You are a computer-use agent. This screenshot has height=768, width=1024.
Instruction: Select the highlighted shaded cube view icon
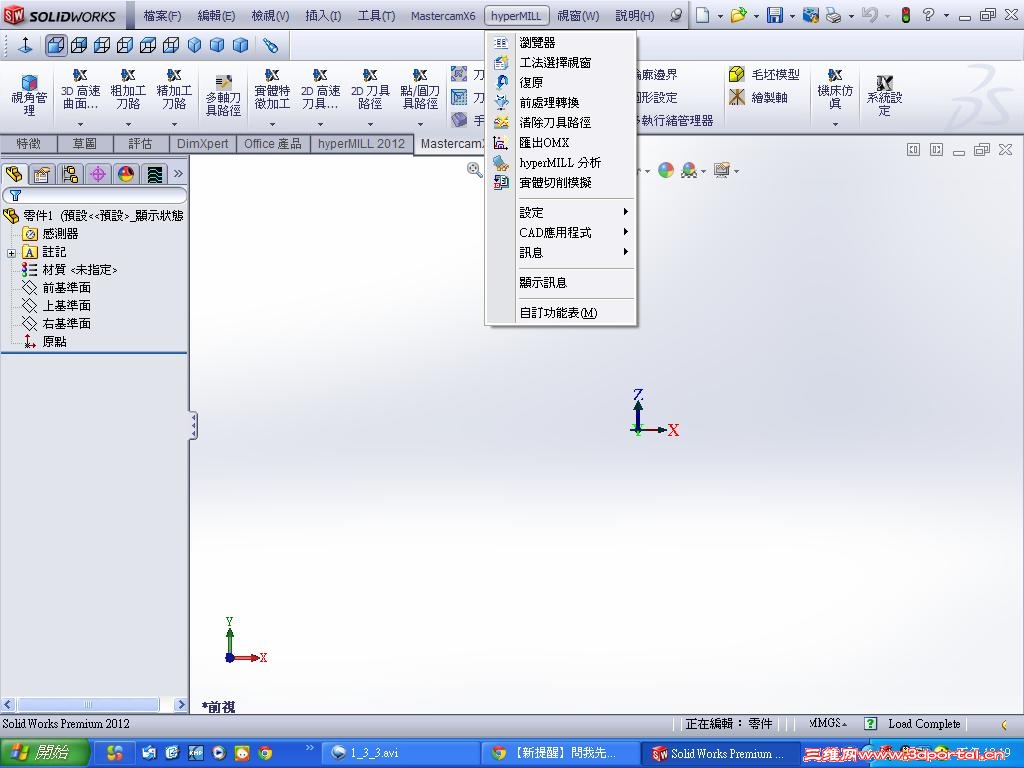[56, 45]
